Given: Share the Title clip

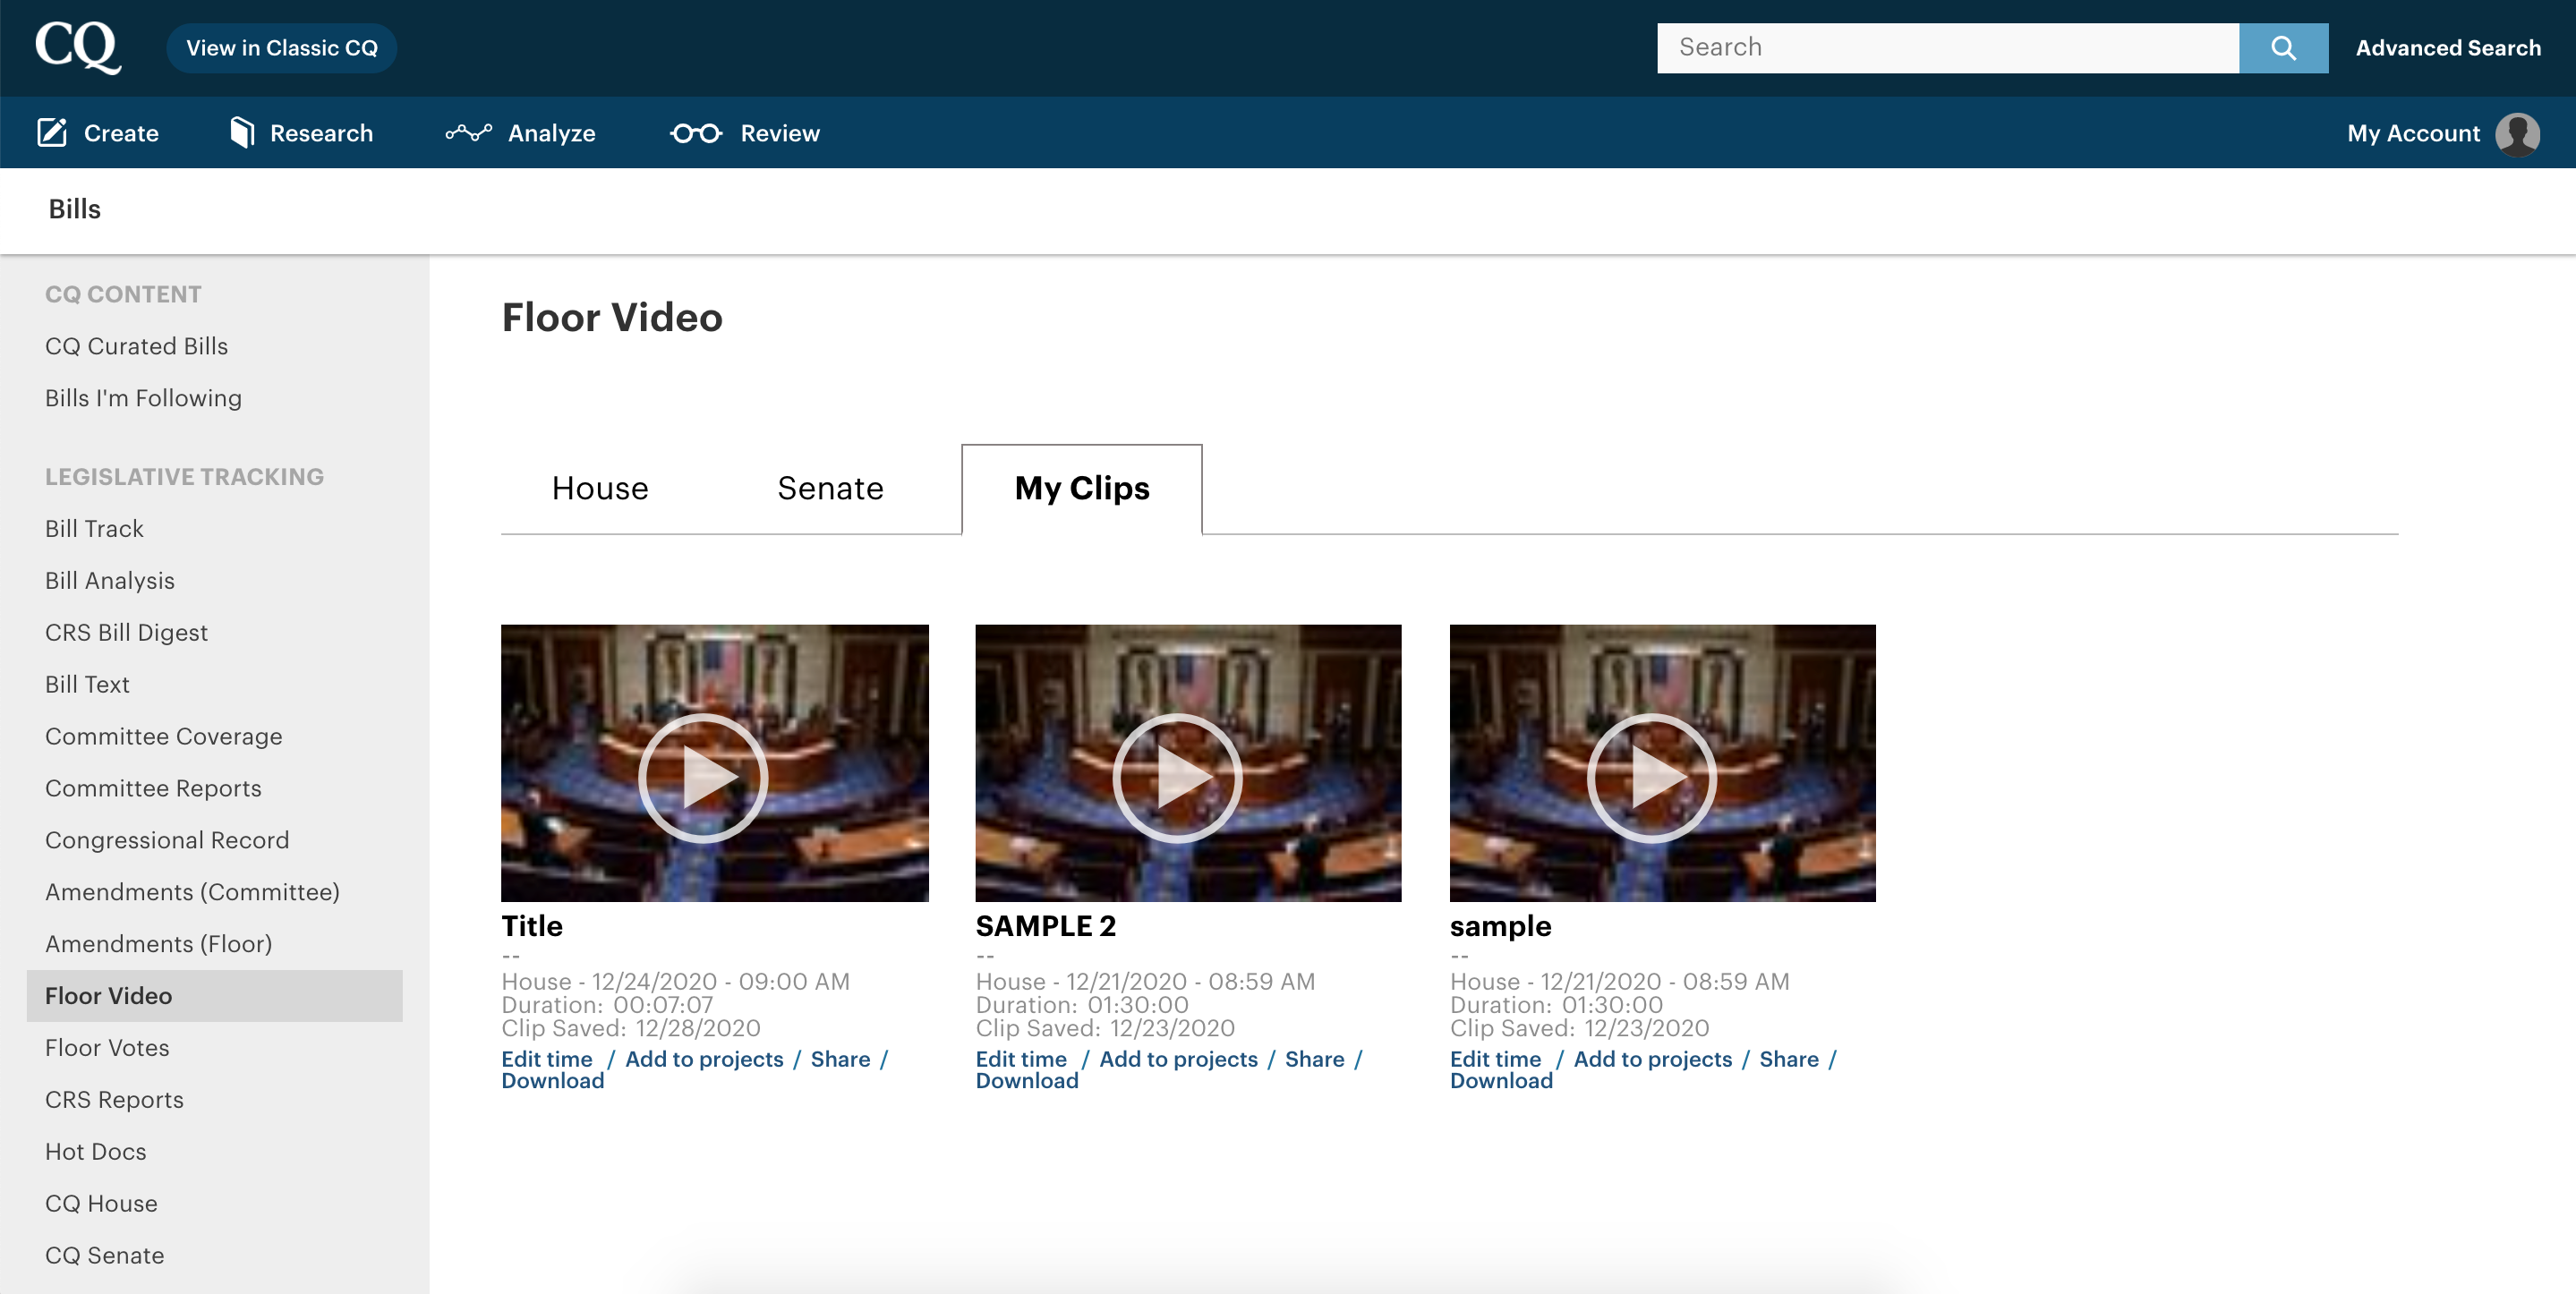Looking at the screenshot, I should click(x=840, y=1059).
